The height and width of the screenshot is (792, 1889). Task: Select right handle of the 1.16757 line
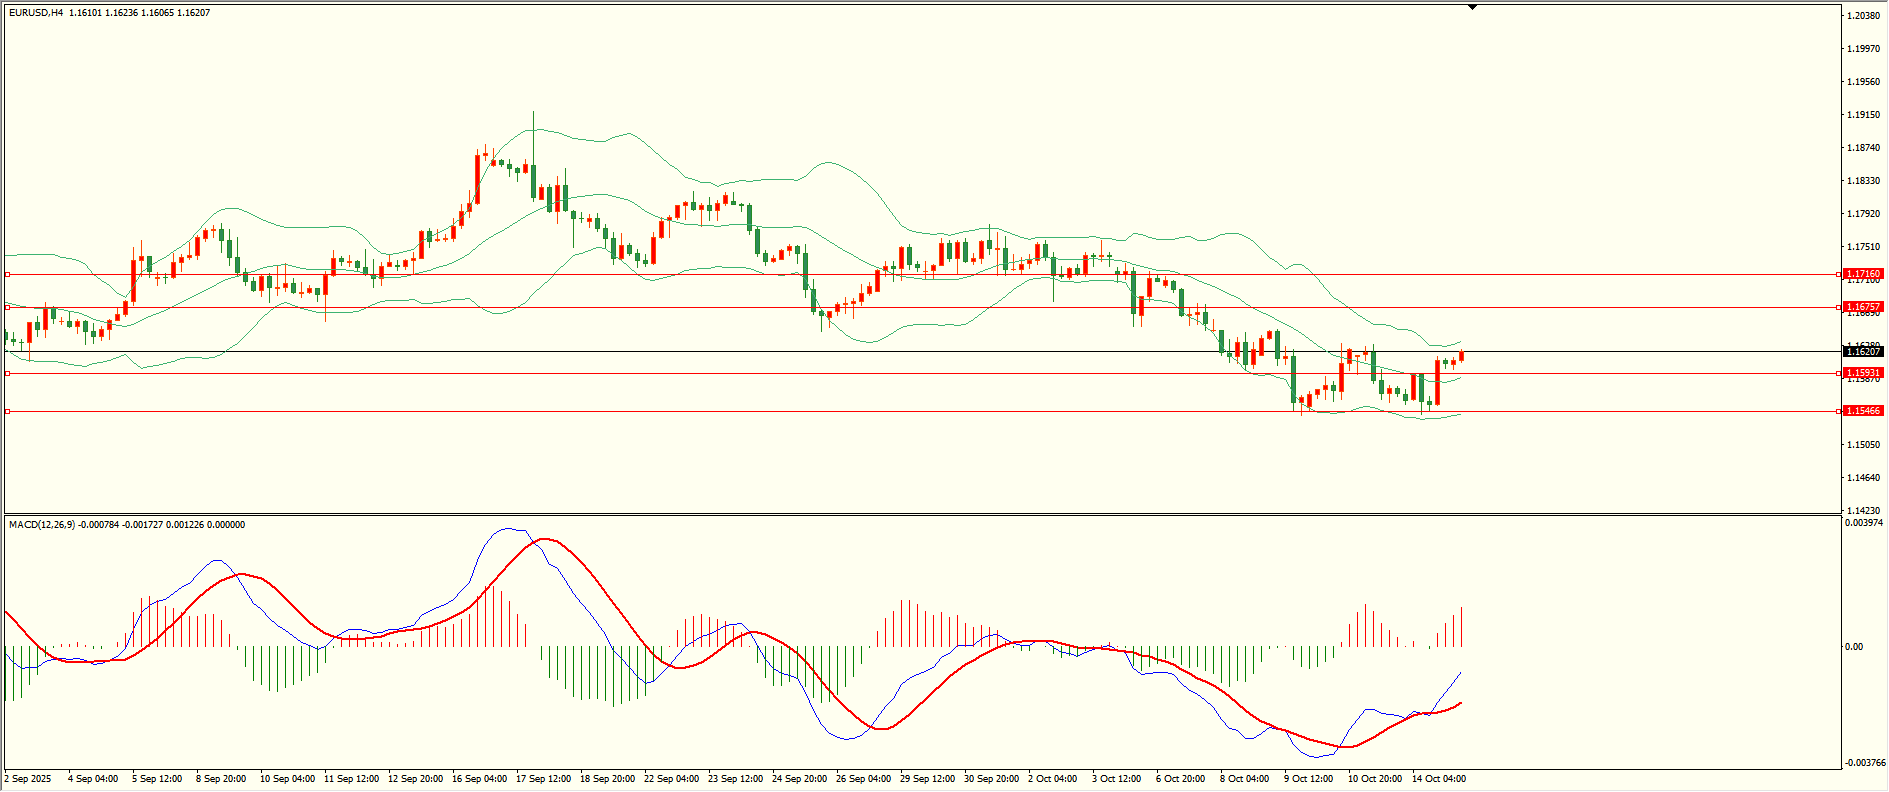[x=1840, y=307]
